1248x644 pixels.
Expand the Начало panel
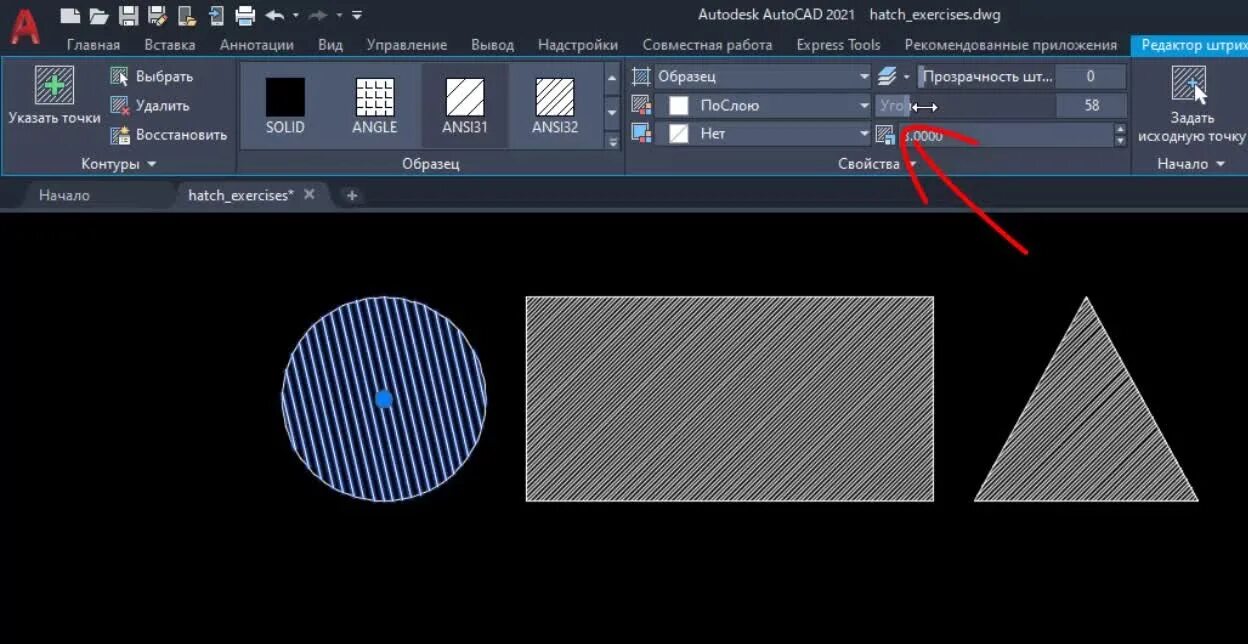[x=1191, y=163]
